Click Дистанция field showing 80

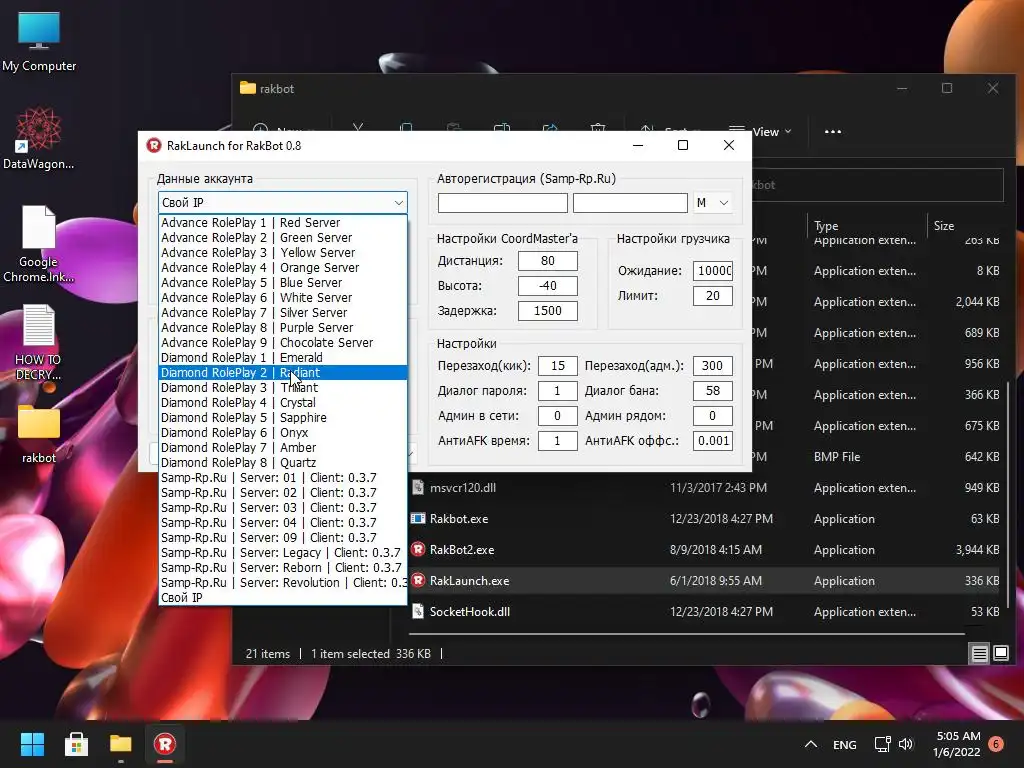click(547, 261)
